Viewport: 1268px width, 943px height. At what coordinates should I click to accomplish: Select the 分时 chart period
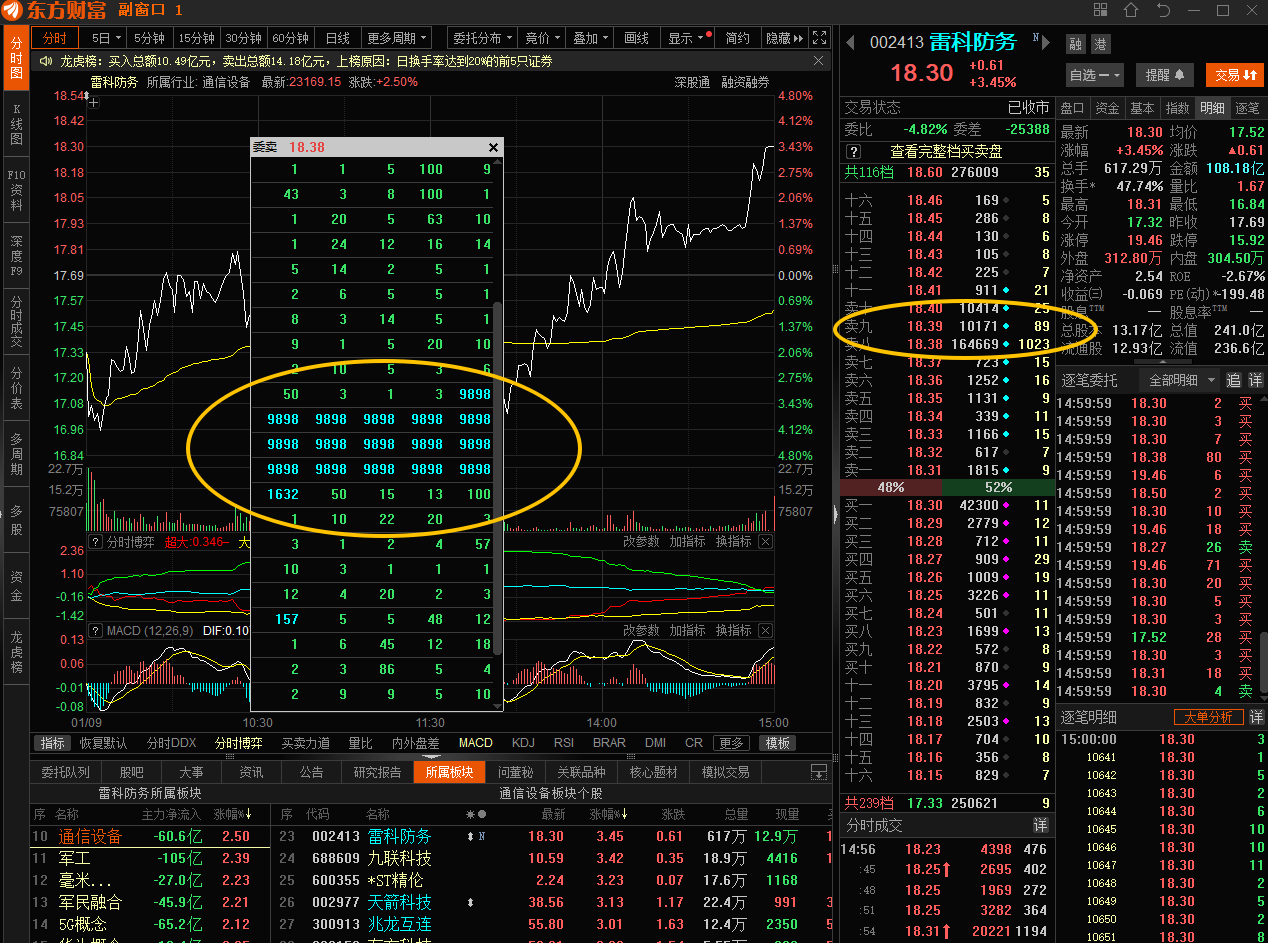tap(56, 38)
